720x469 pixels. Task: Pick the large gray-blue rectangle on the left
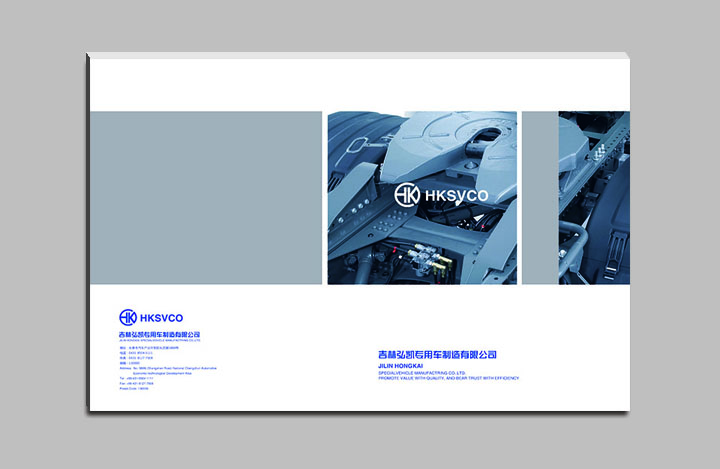click(x=206, y=197)
